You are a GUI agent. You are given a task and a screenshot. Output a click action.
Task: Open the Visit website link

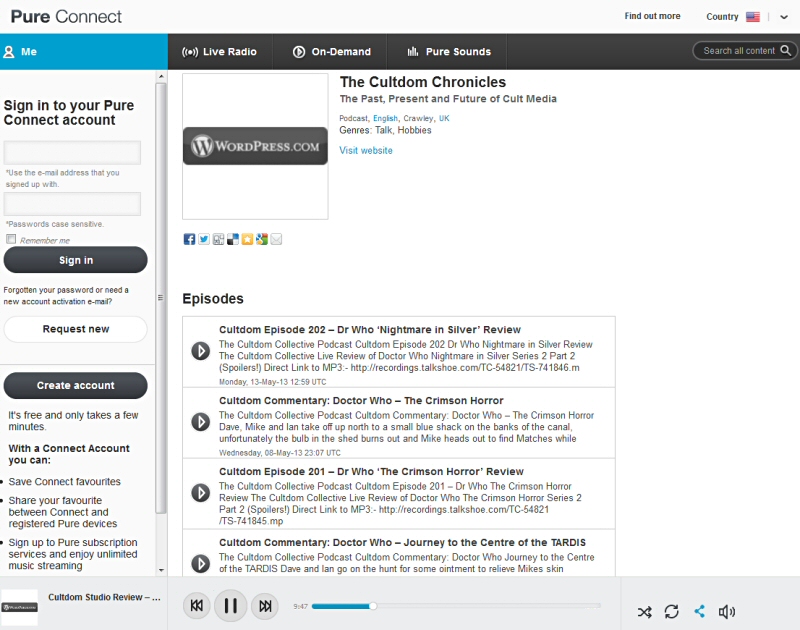pyautogui.click(x=366, y=151)
